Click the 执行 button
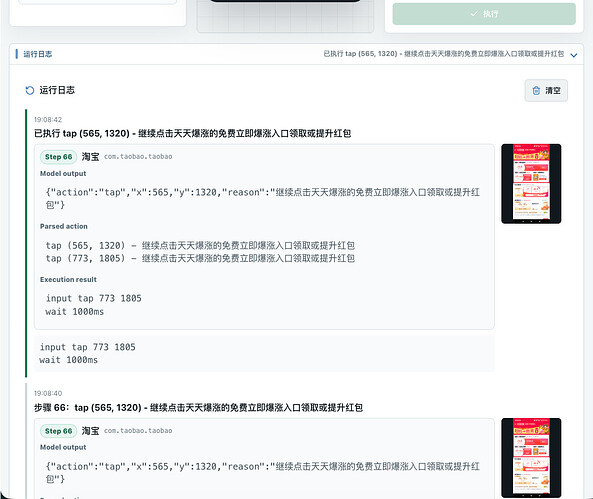The image size is (593, 499). pyautogui.click(x=484, y=14)
